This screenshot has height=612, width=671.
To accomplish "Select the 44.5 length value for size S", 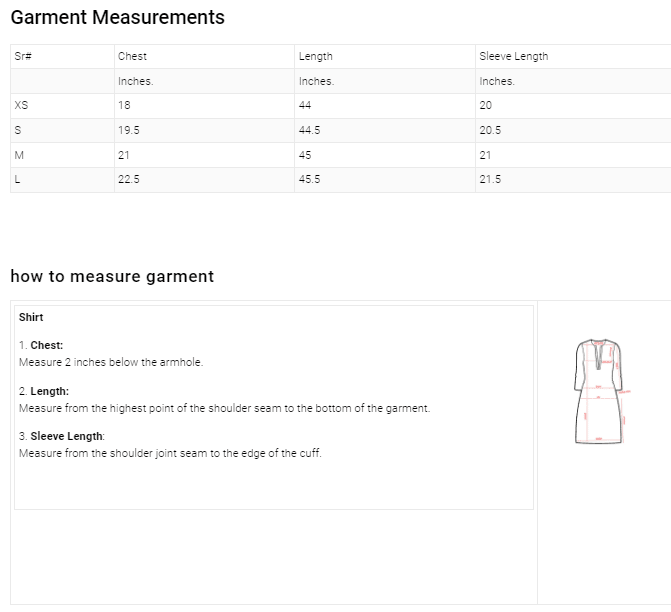I will point(309,130).
